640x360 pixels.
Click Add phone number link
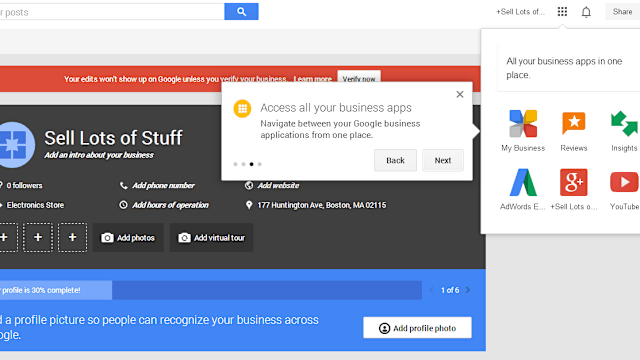[x=163, y=186]
